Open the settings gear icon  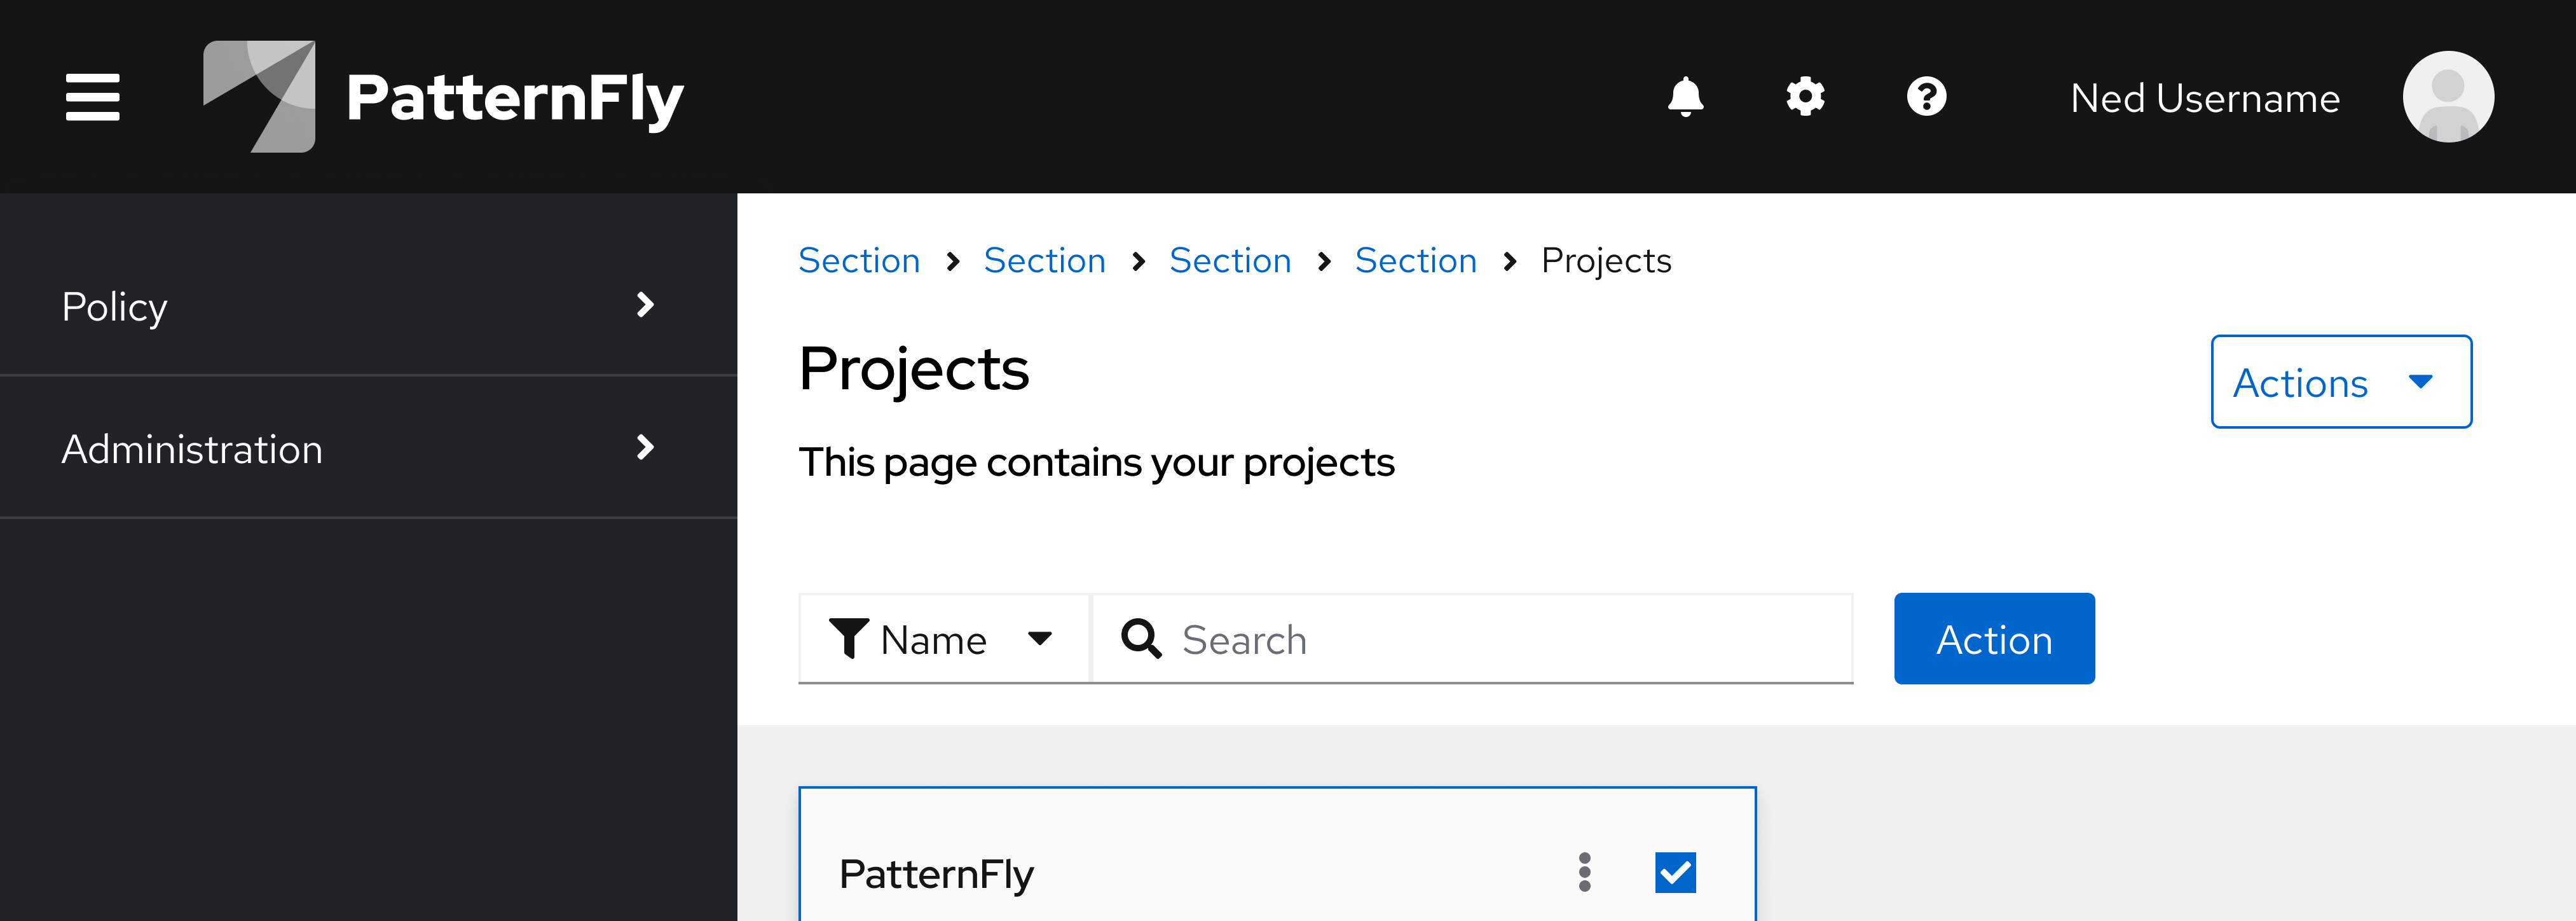click(x=1805, y=96)
